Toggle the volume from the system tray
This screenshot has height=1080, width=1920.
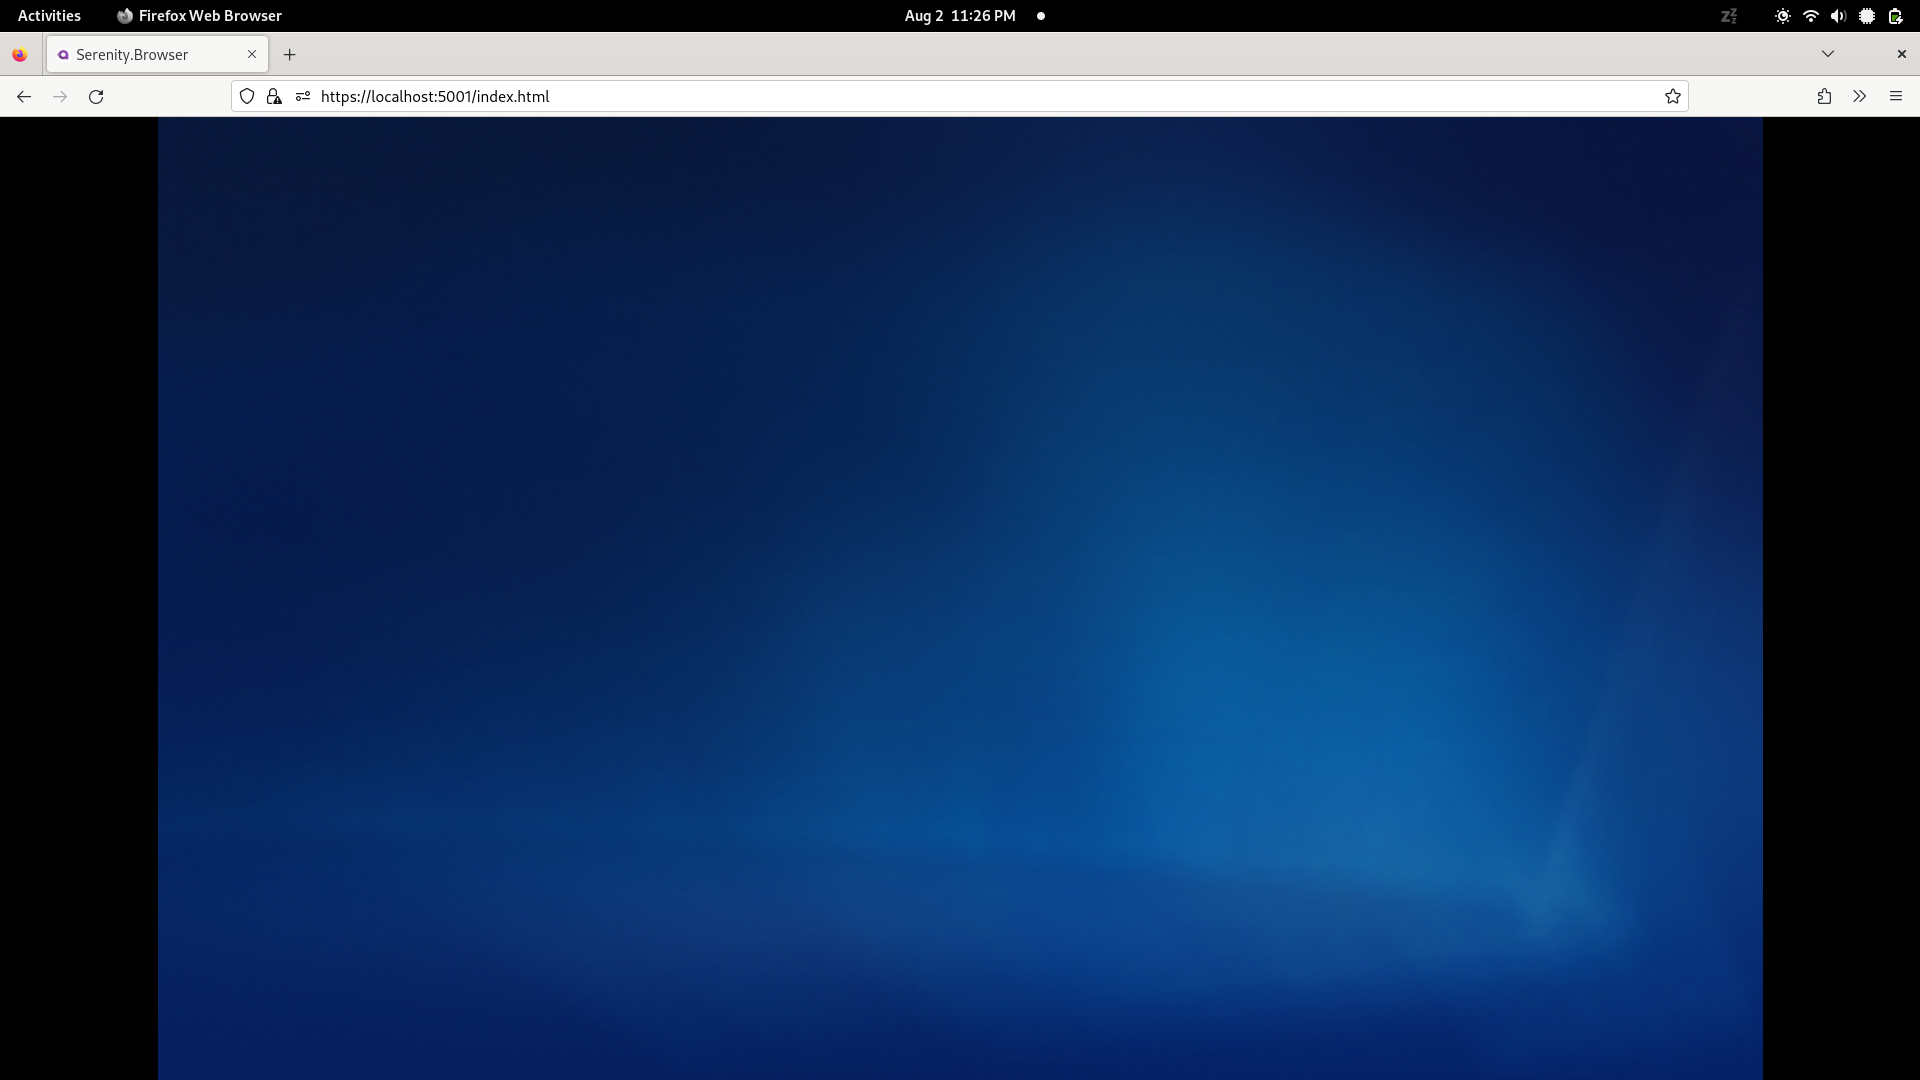1839,16
